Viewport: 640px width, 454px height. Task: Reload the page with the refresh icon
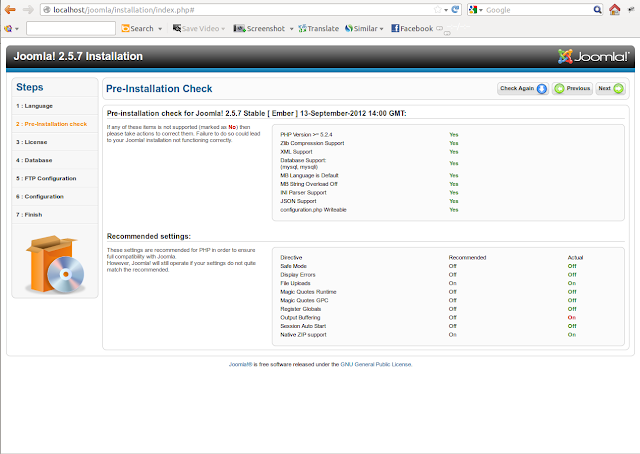(x=456, y=9)
